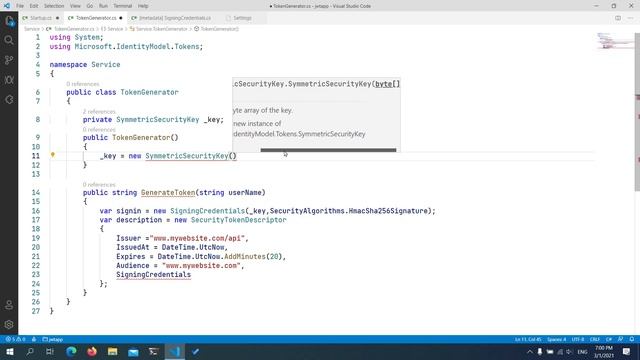Screen dimensions: 640x360
Task: Launch Firefox from taskbar
Action: (92, 351)
